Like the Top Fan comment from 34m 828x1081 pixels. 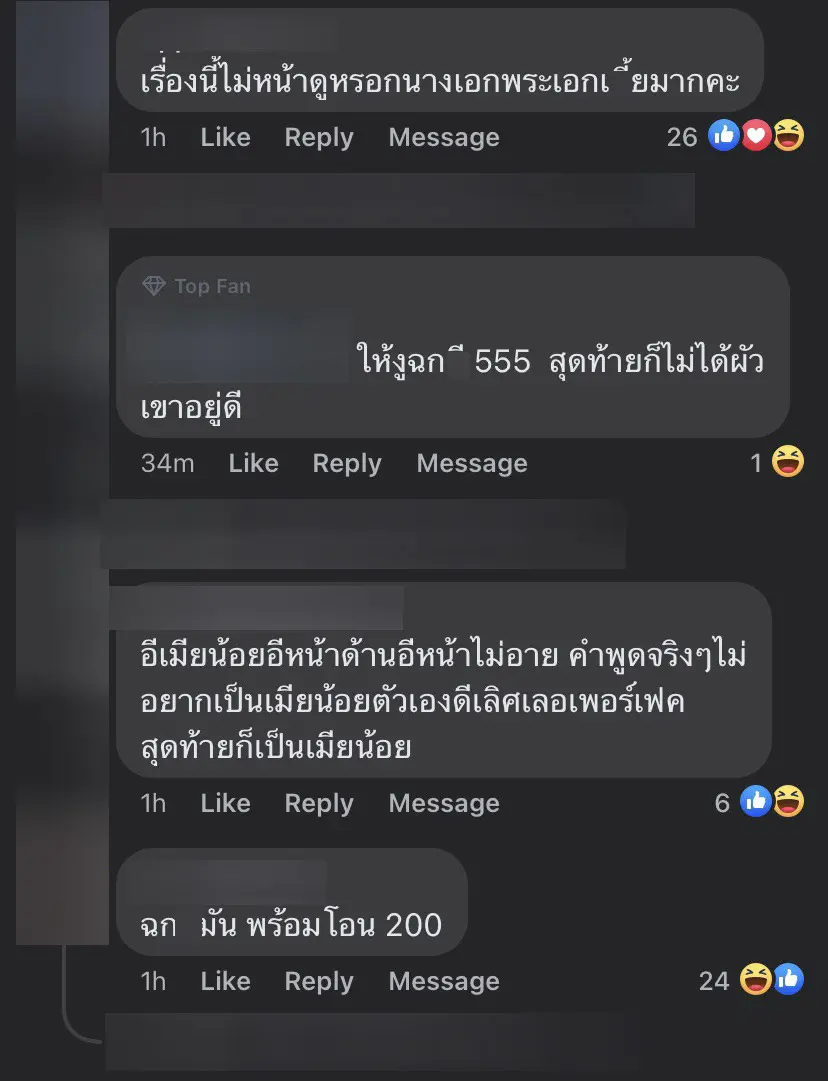click(254, 463)
